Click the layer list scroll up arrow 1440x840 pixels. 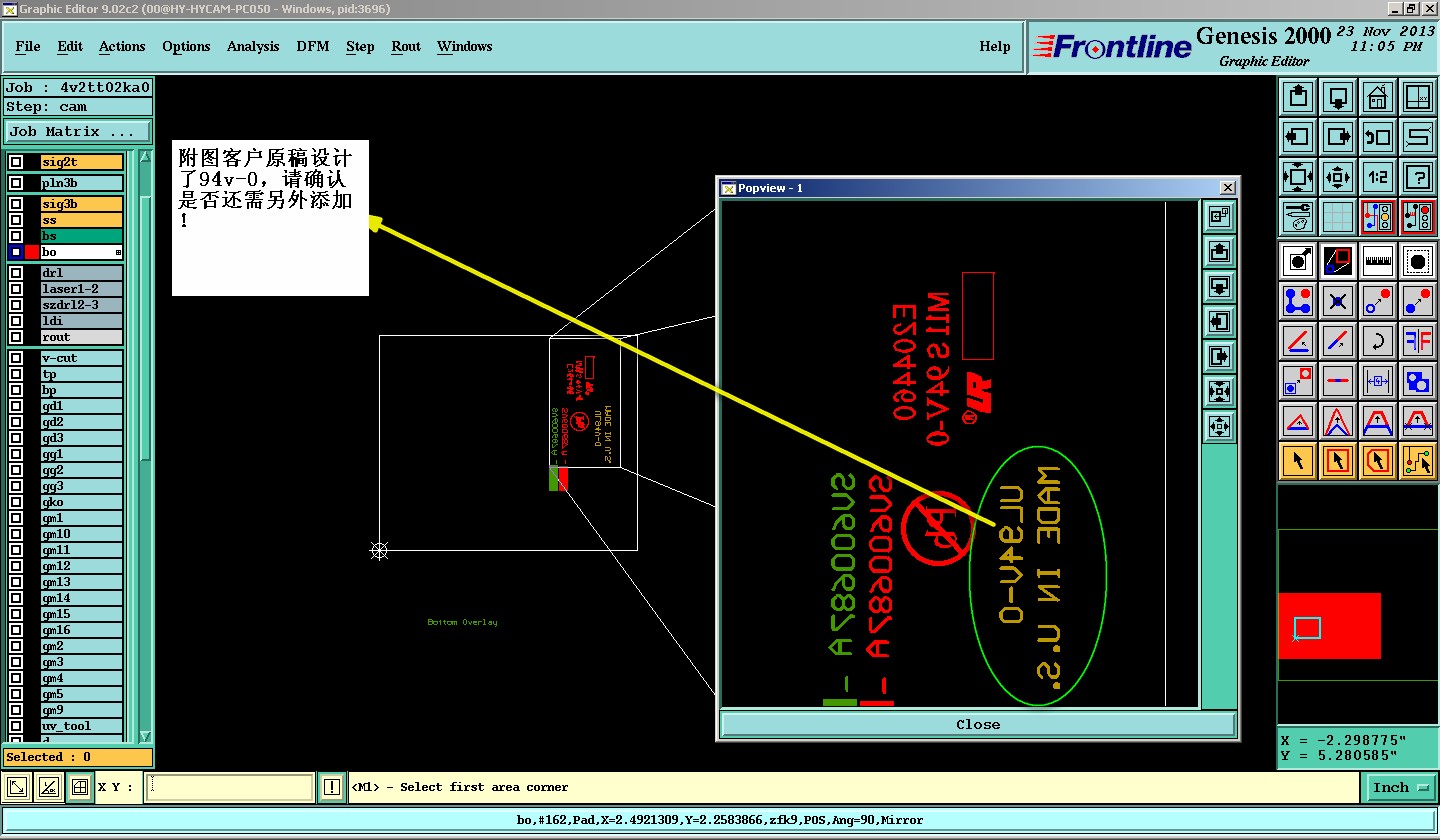click(x=145, y=157)
